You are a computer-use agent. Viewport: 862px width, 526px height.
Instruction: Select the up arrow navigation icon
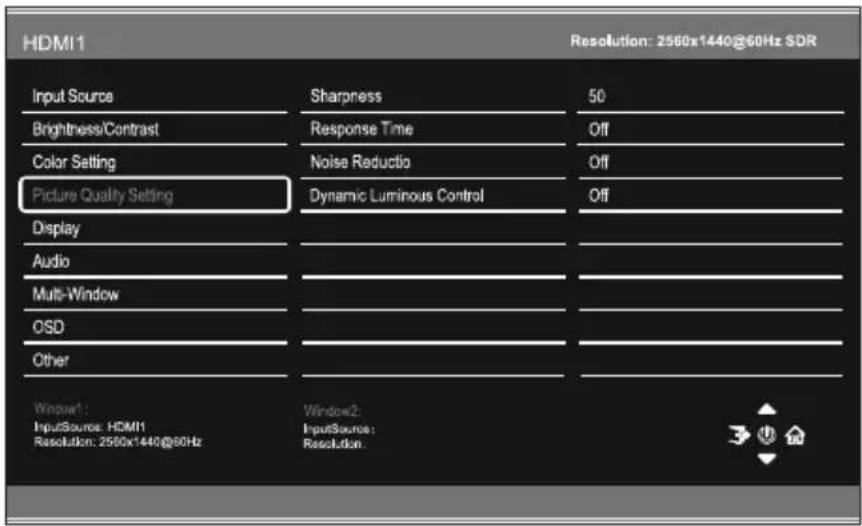[x=766, y=409]
